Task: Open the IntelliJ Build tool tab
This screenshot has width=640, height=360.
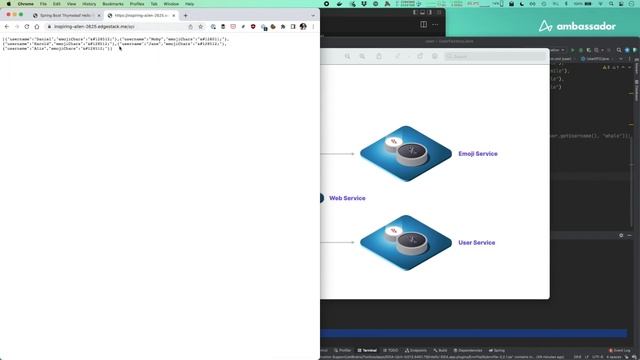Action: [x=440, y=350]
